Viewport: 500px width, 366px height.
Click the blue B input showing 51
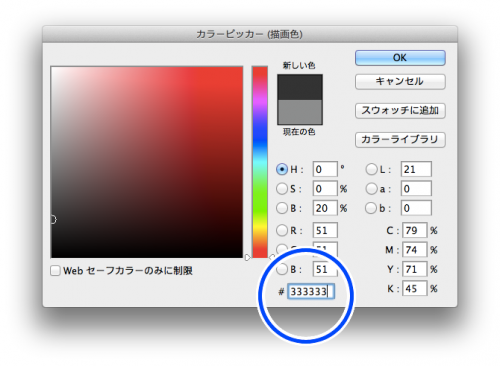tap(325, 269)
